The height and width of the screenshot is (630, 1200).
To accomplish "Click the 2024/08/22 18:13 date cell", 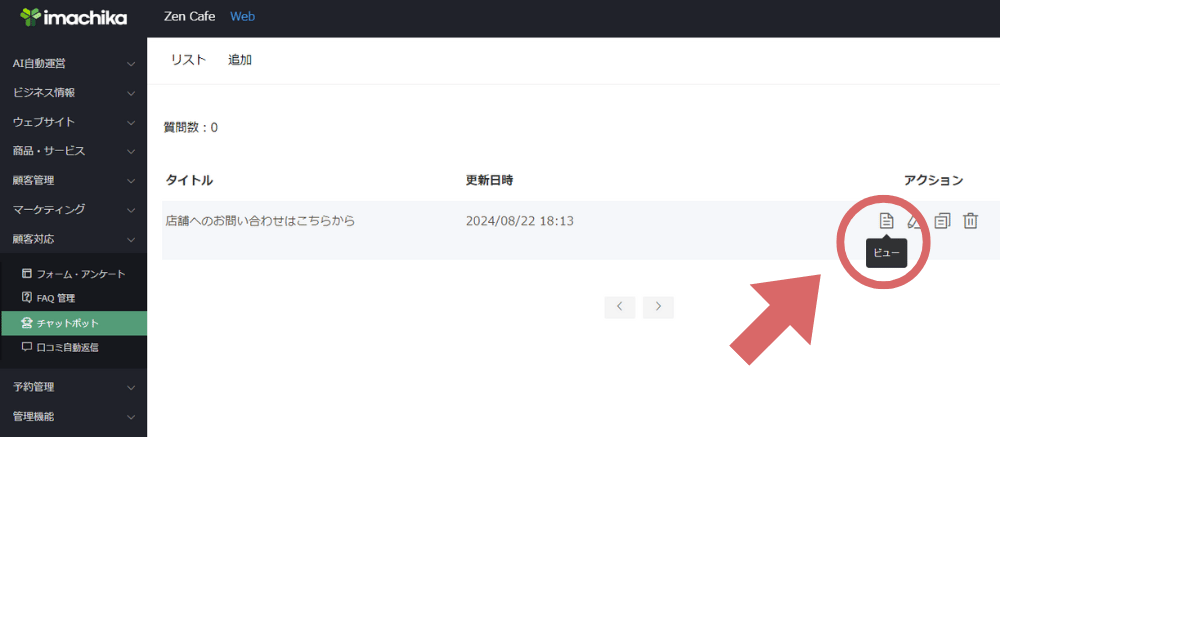I will click(520, 221).
